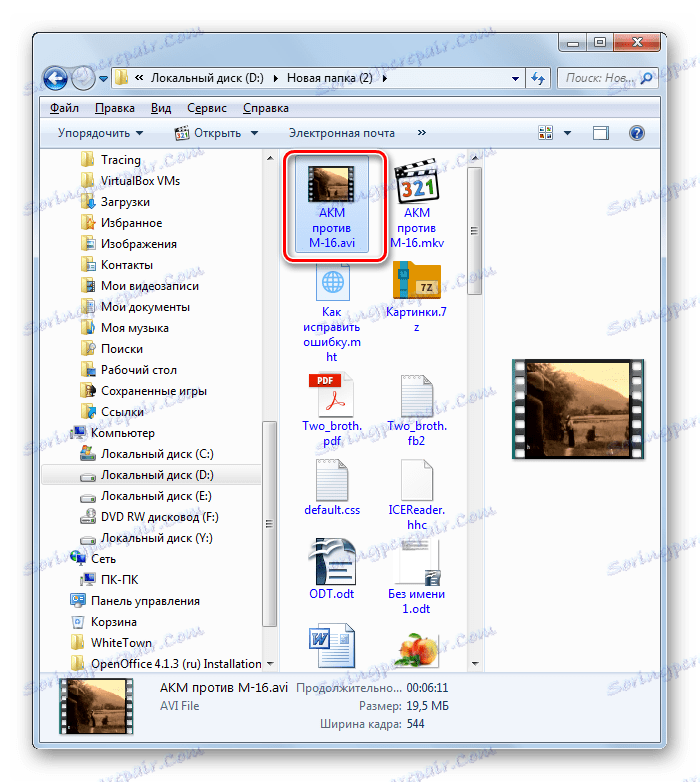The image size is (700, 782).
Task: Select the Без имени 1.odt file icon
Action: [417, 563]
